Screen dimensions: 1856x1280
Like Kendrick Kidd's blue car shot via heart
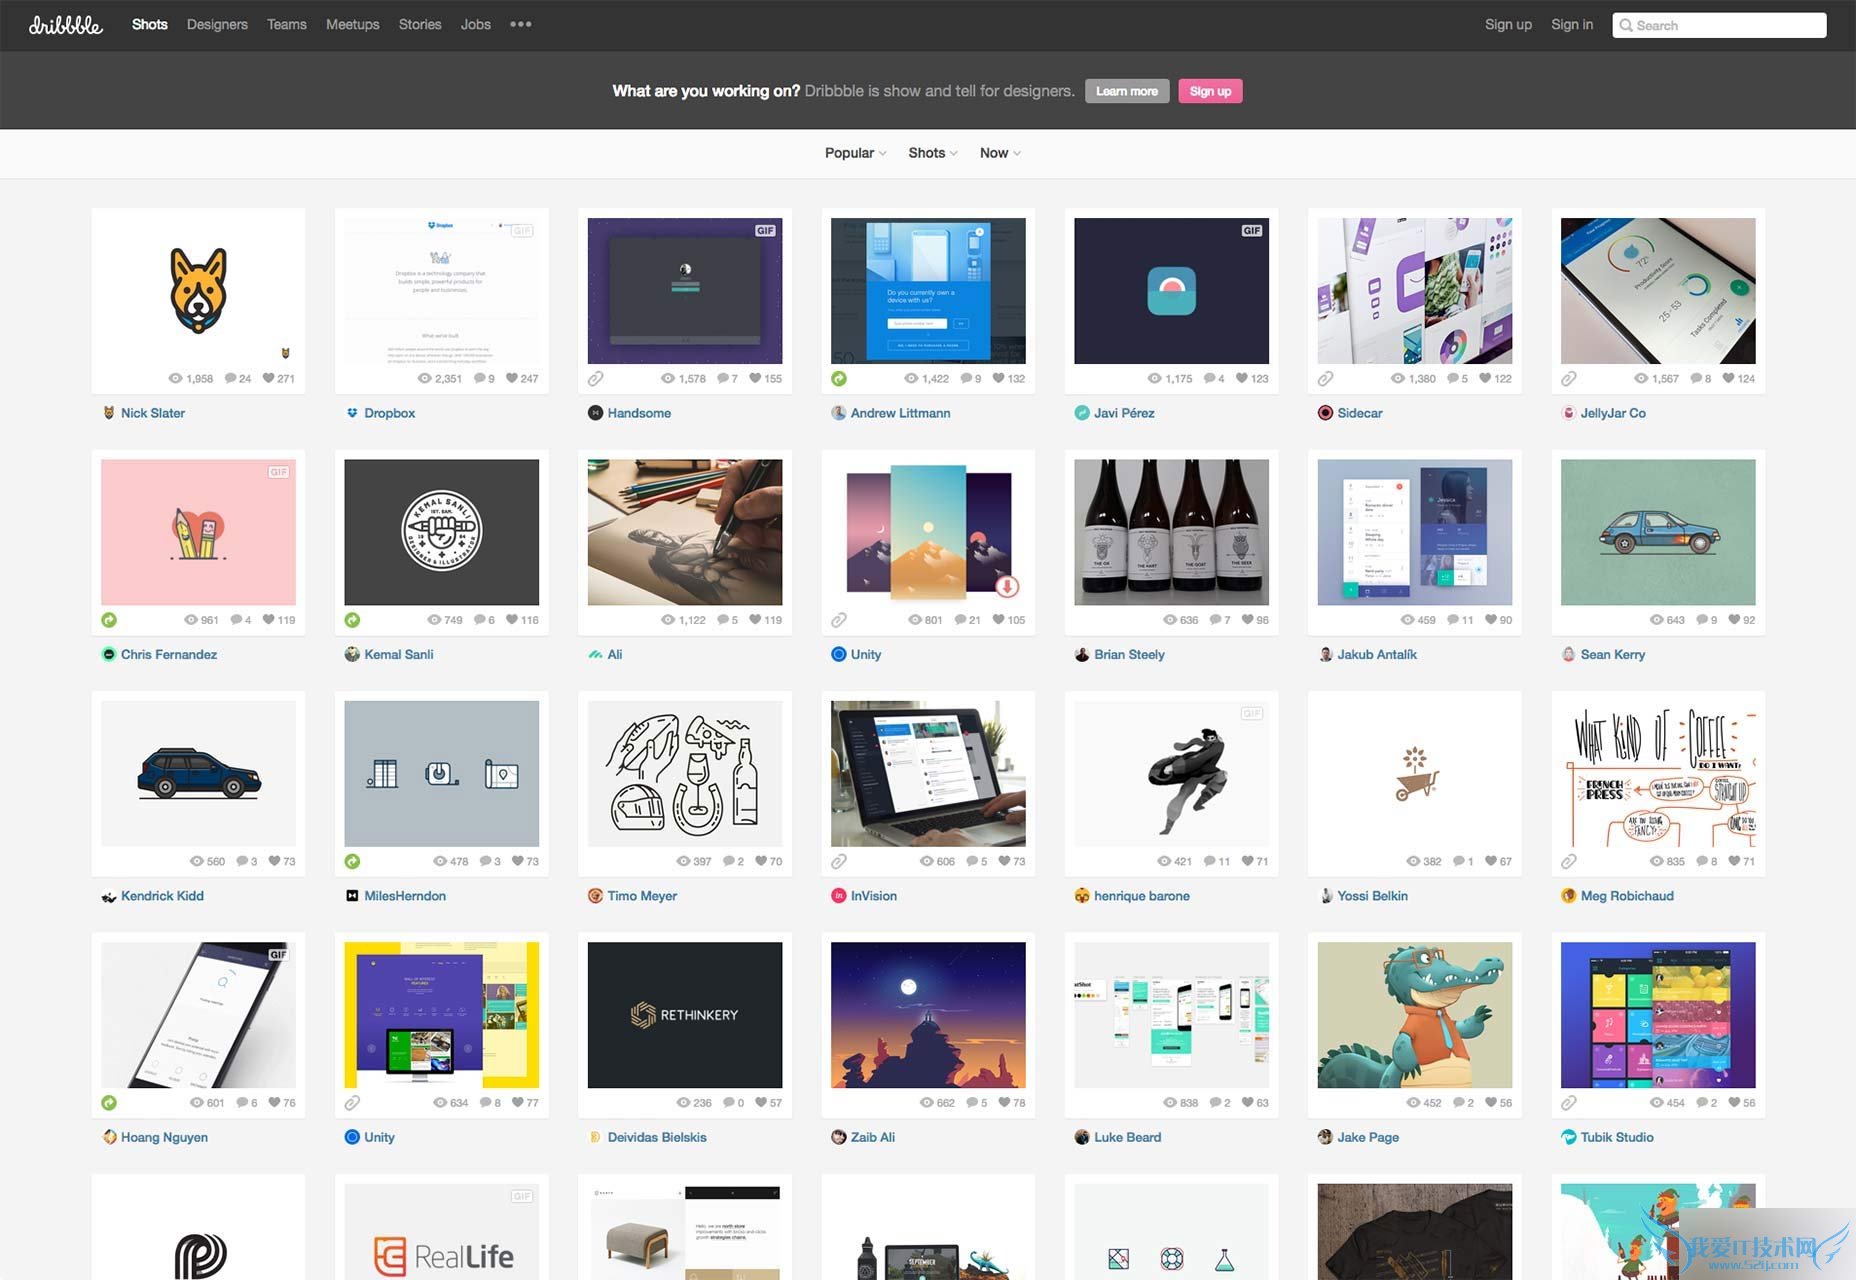click(x=274, y=861)
